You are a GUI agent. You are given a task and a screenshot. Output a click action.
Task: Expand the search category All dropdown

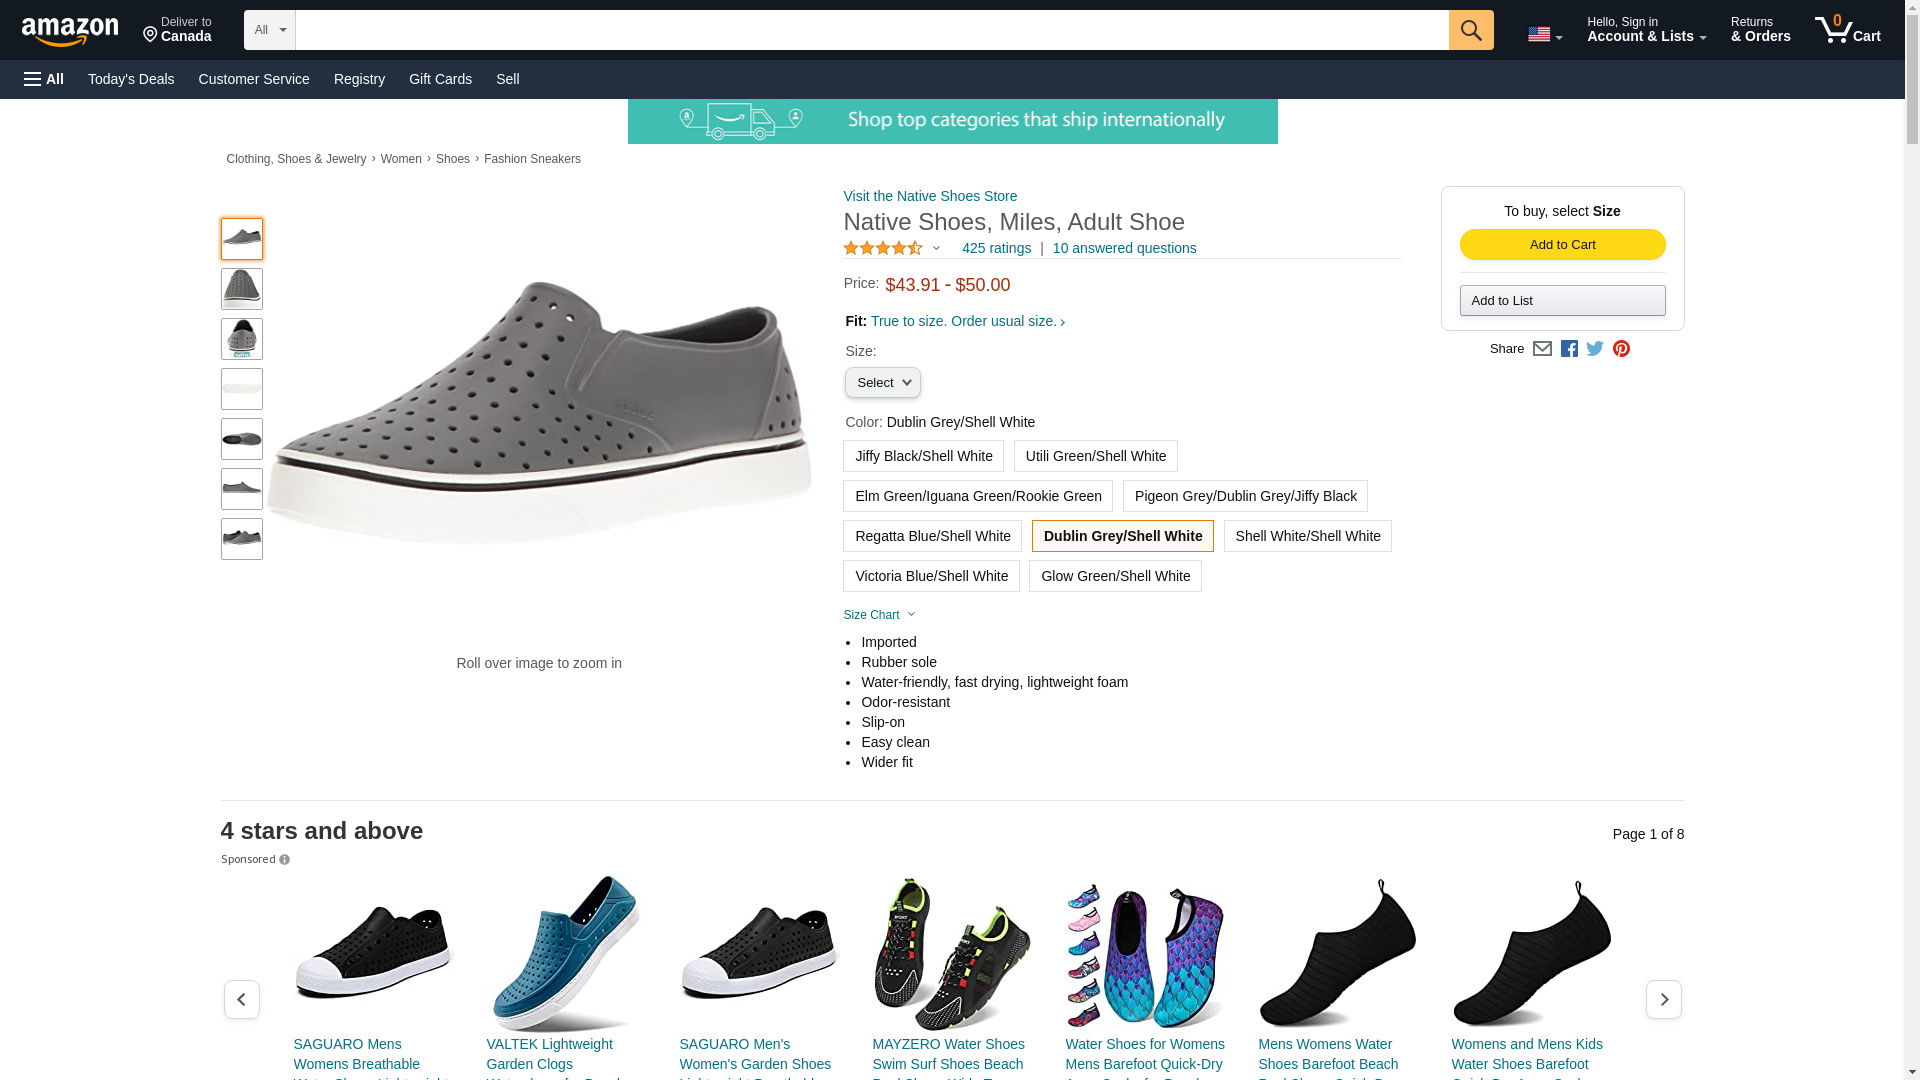click(269, 30)
